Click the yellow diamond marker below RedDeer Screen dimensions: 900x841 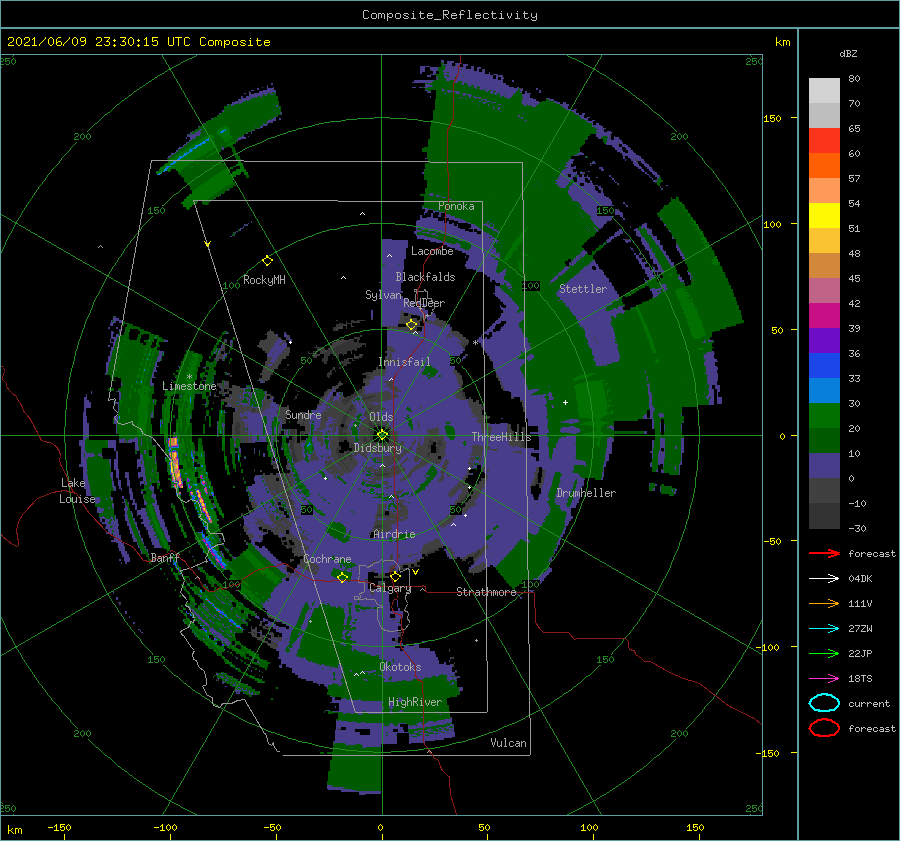pyautogui.click(x=412, y=325)
